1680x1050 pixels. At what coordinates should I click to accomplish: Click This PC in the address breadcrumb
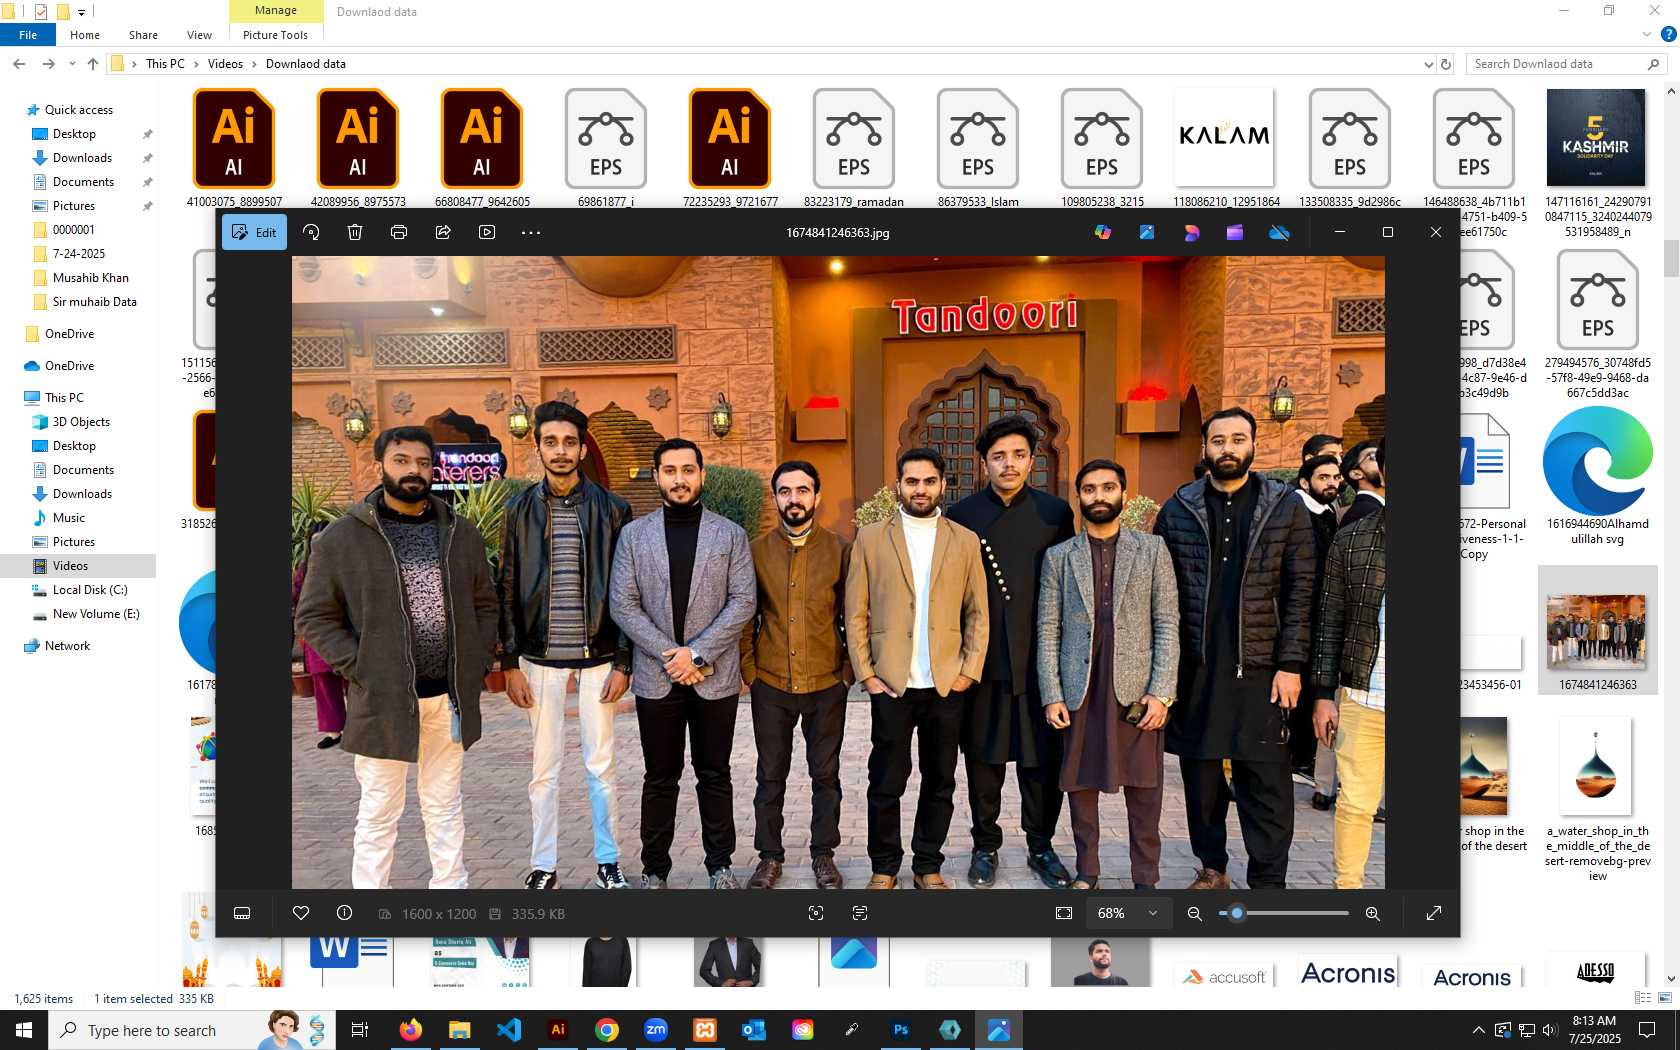[165, 64]
